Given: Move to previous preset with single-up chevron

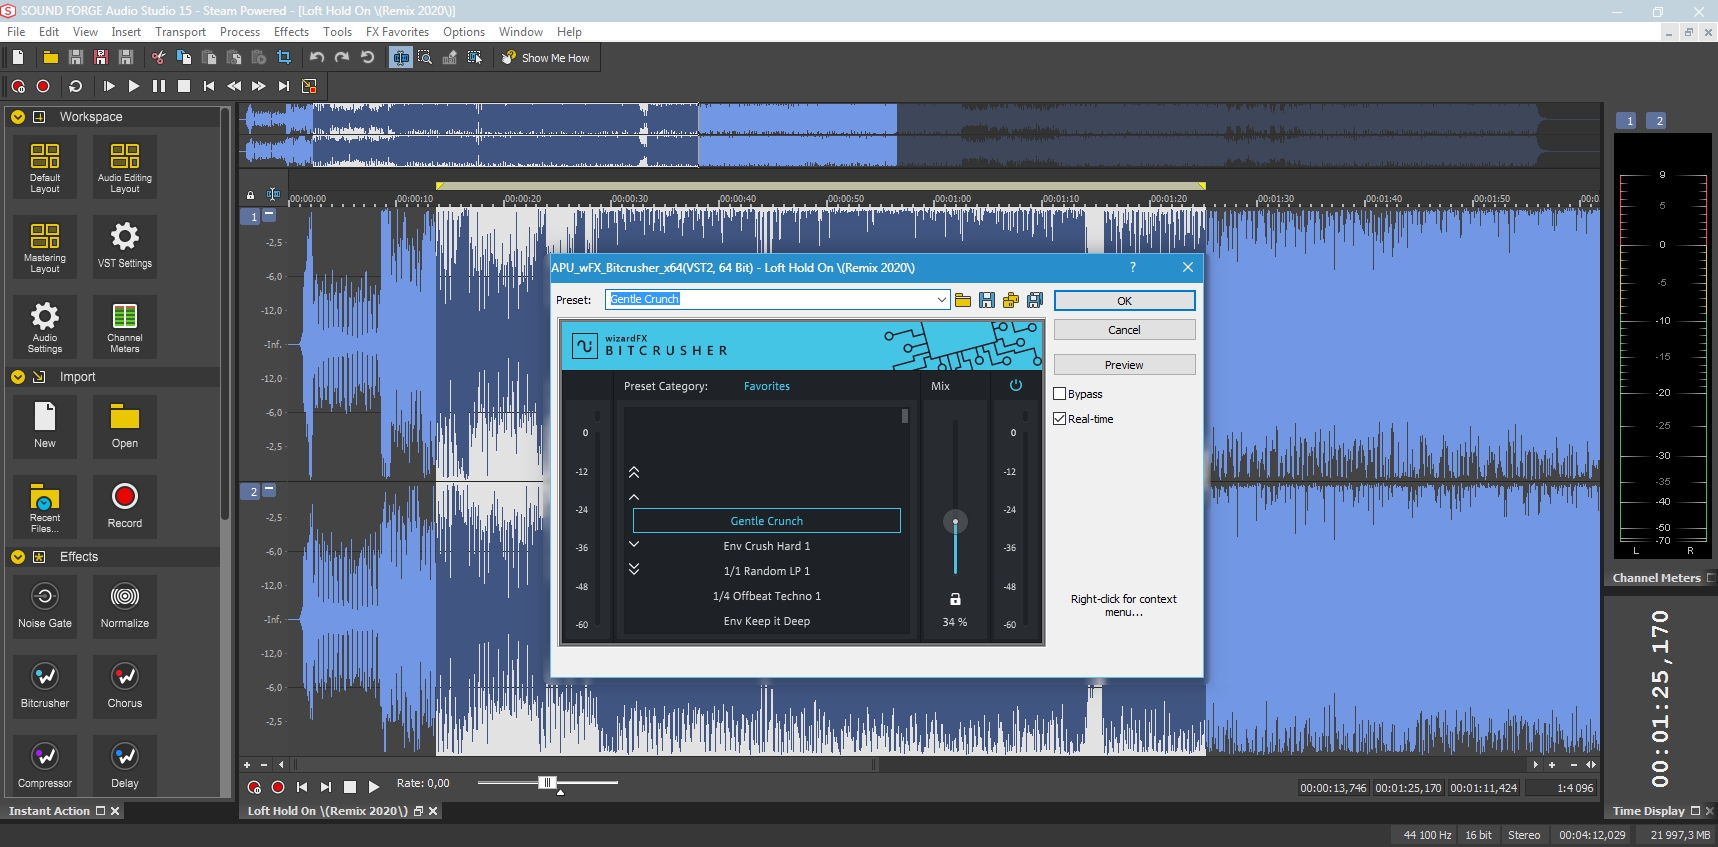Looking at the screenshot, I should [634, 497].
